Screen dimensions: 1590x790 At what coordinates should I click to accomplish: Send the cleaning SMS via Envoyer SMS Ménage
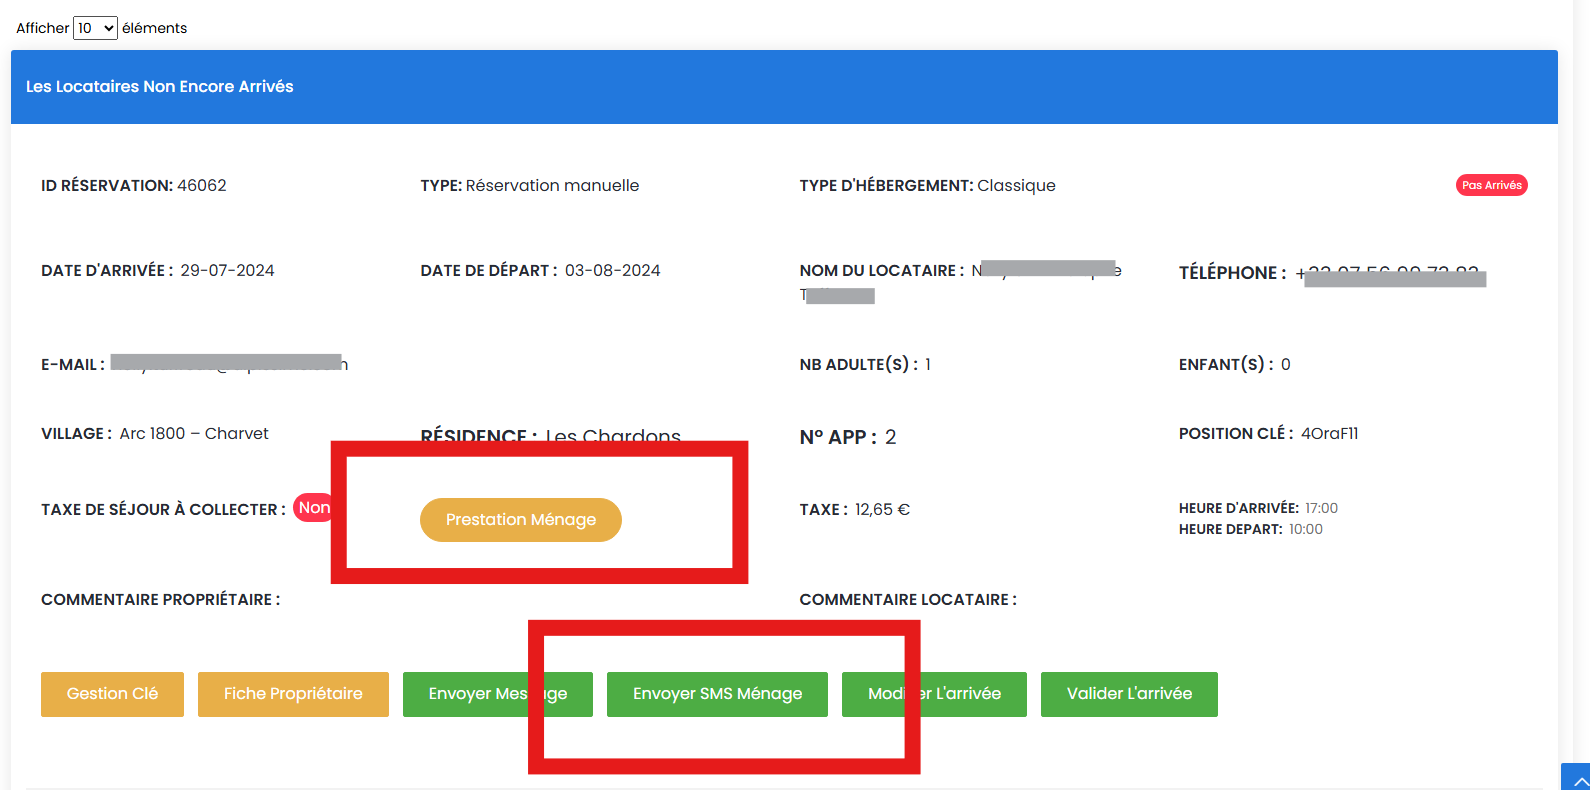click(717, 694)
